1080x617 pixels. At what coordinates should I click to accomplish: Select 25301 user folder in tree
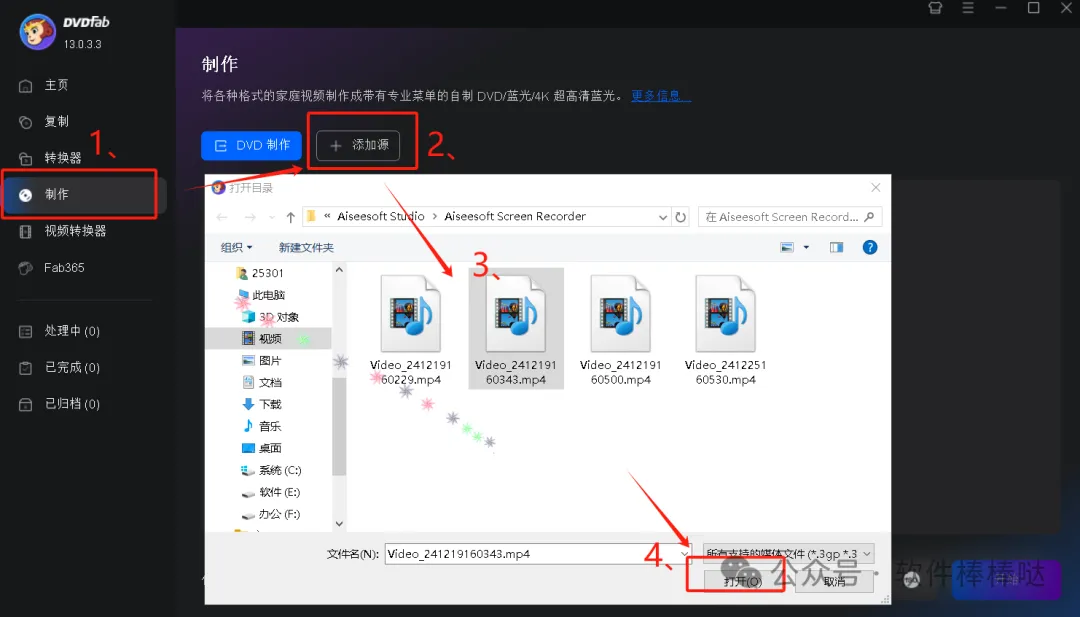pos(260,273)
